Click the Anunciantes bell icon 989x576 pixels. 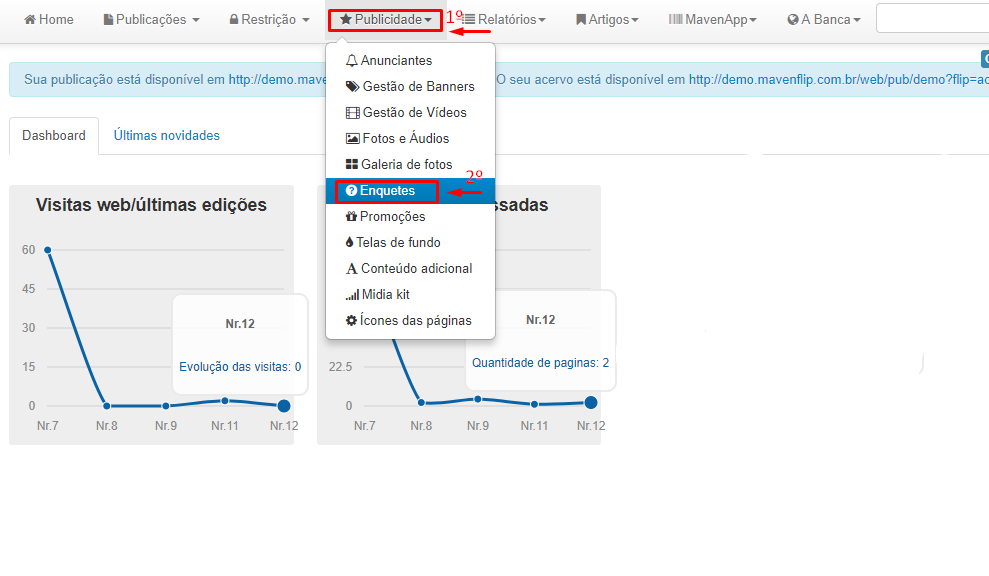click(x=352, y=61)
